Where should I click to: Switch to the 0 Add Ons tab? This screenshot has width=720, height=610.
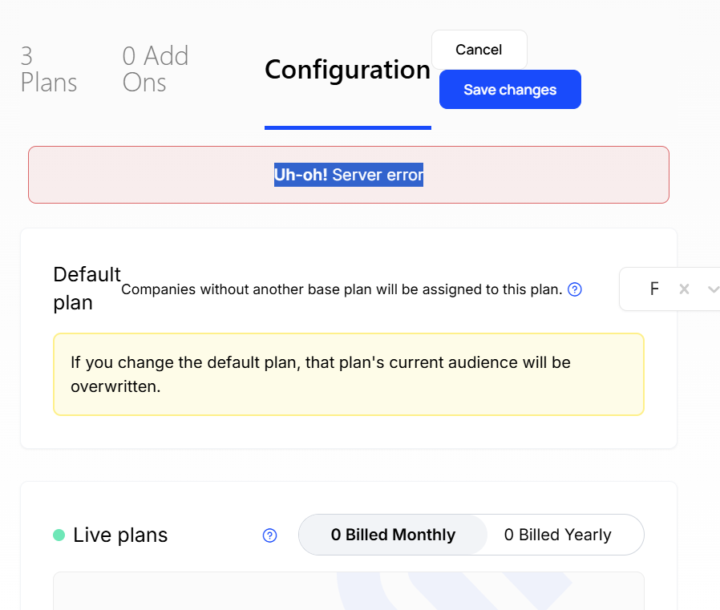tap(155, 69)
